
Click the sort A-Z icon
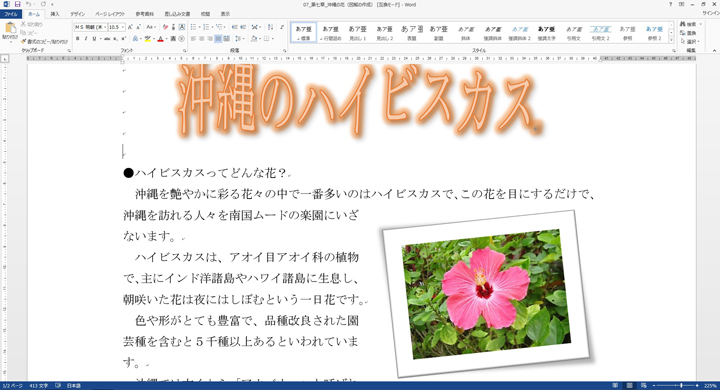[270, 27]
